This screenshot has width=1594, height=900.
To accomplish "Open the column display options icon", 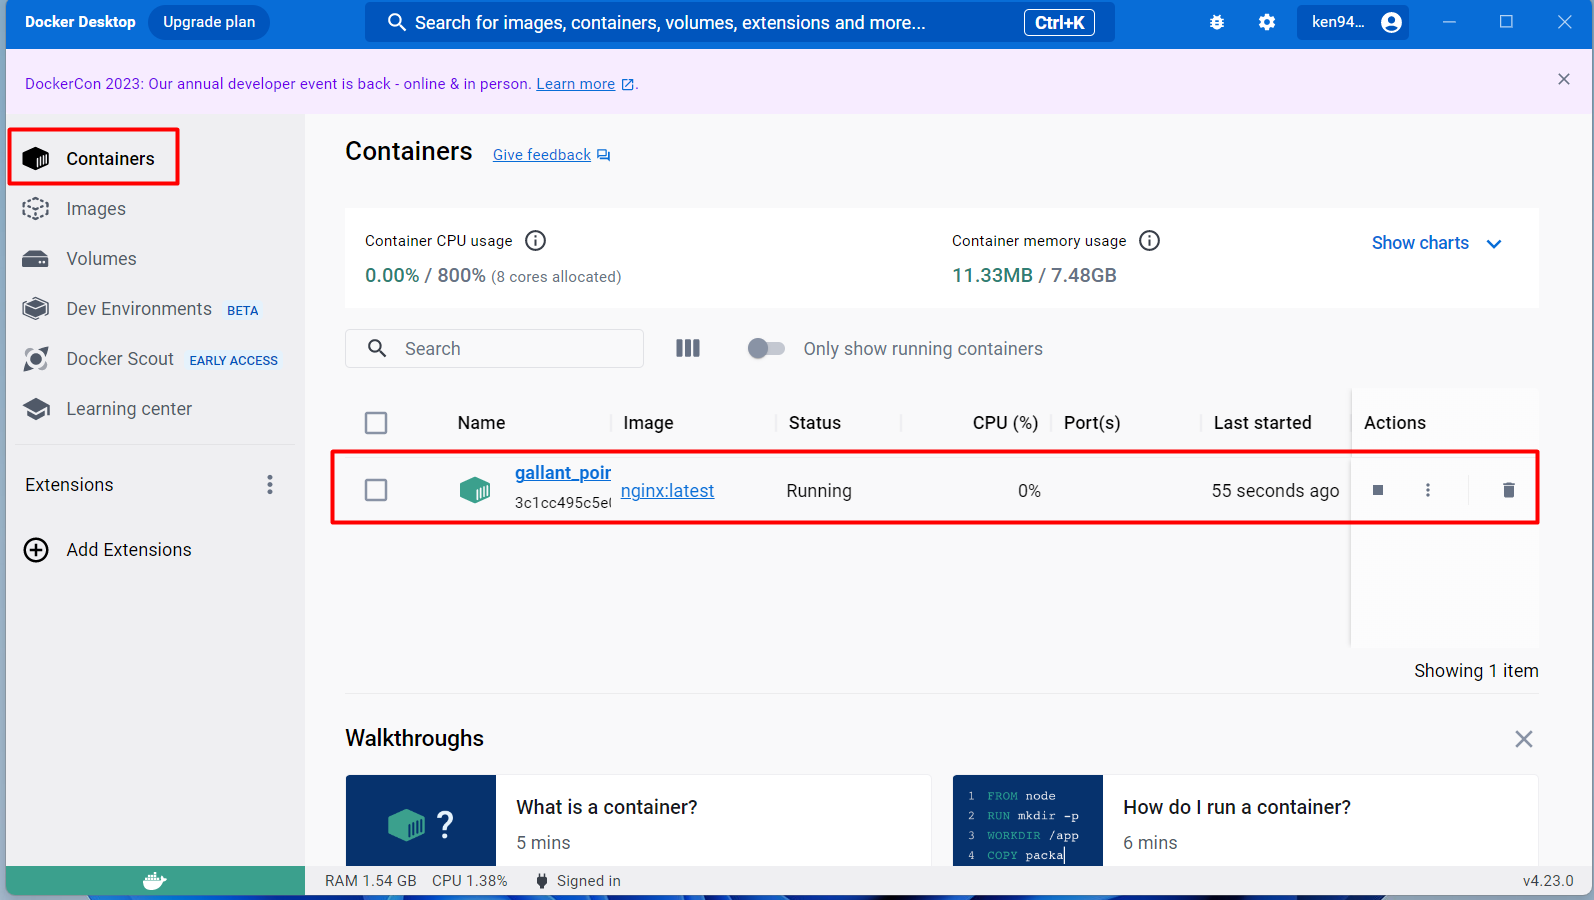I will pyautogui.click(x=688, y=348).
